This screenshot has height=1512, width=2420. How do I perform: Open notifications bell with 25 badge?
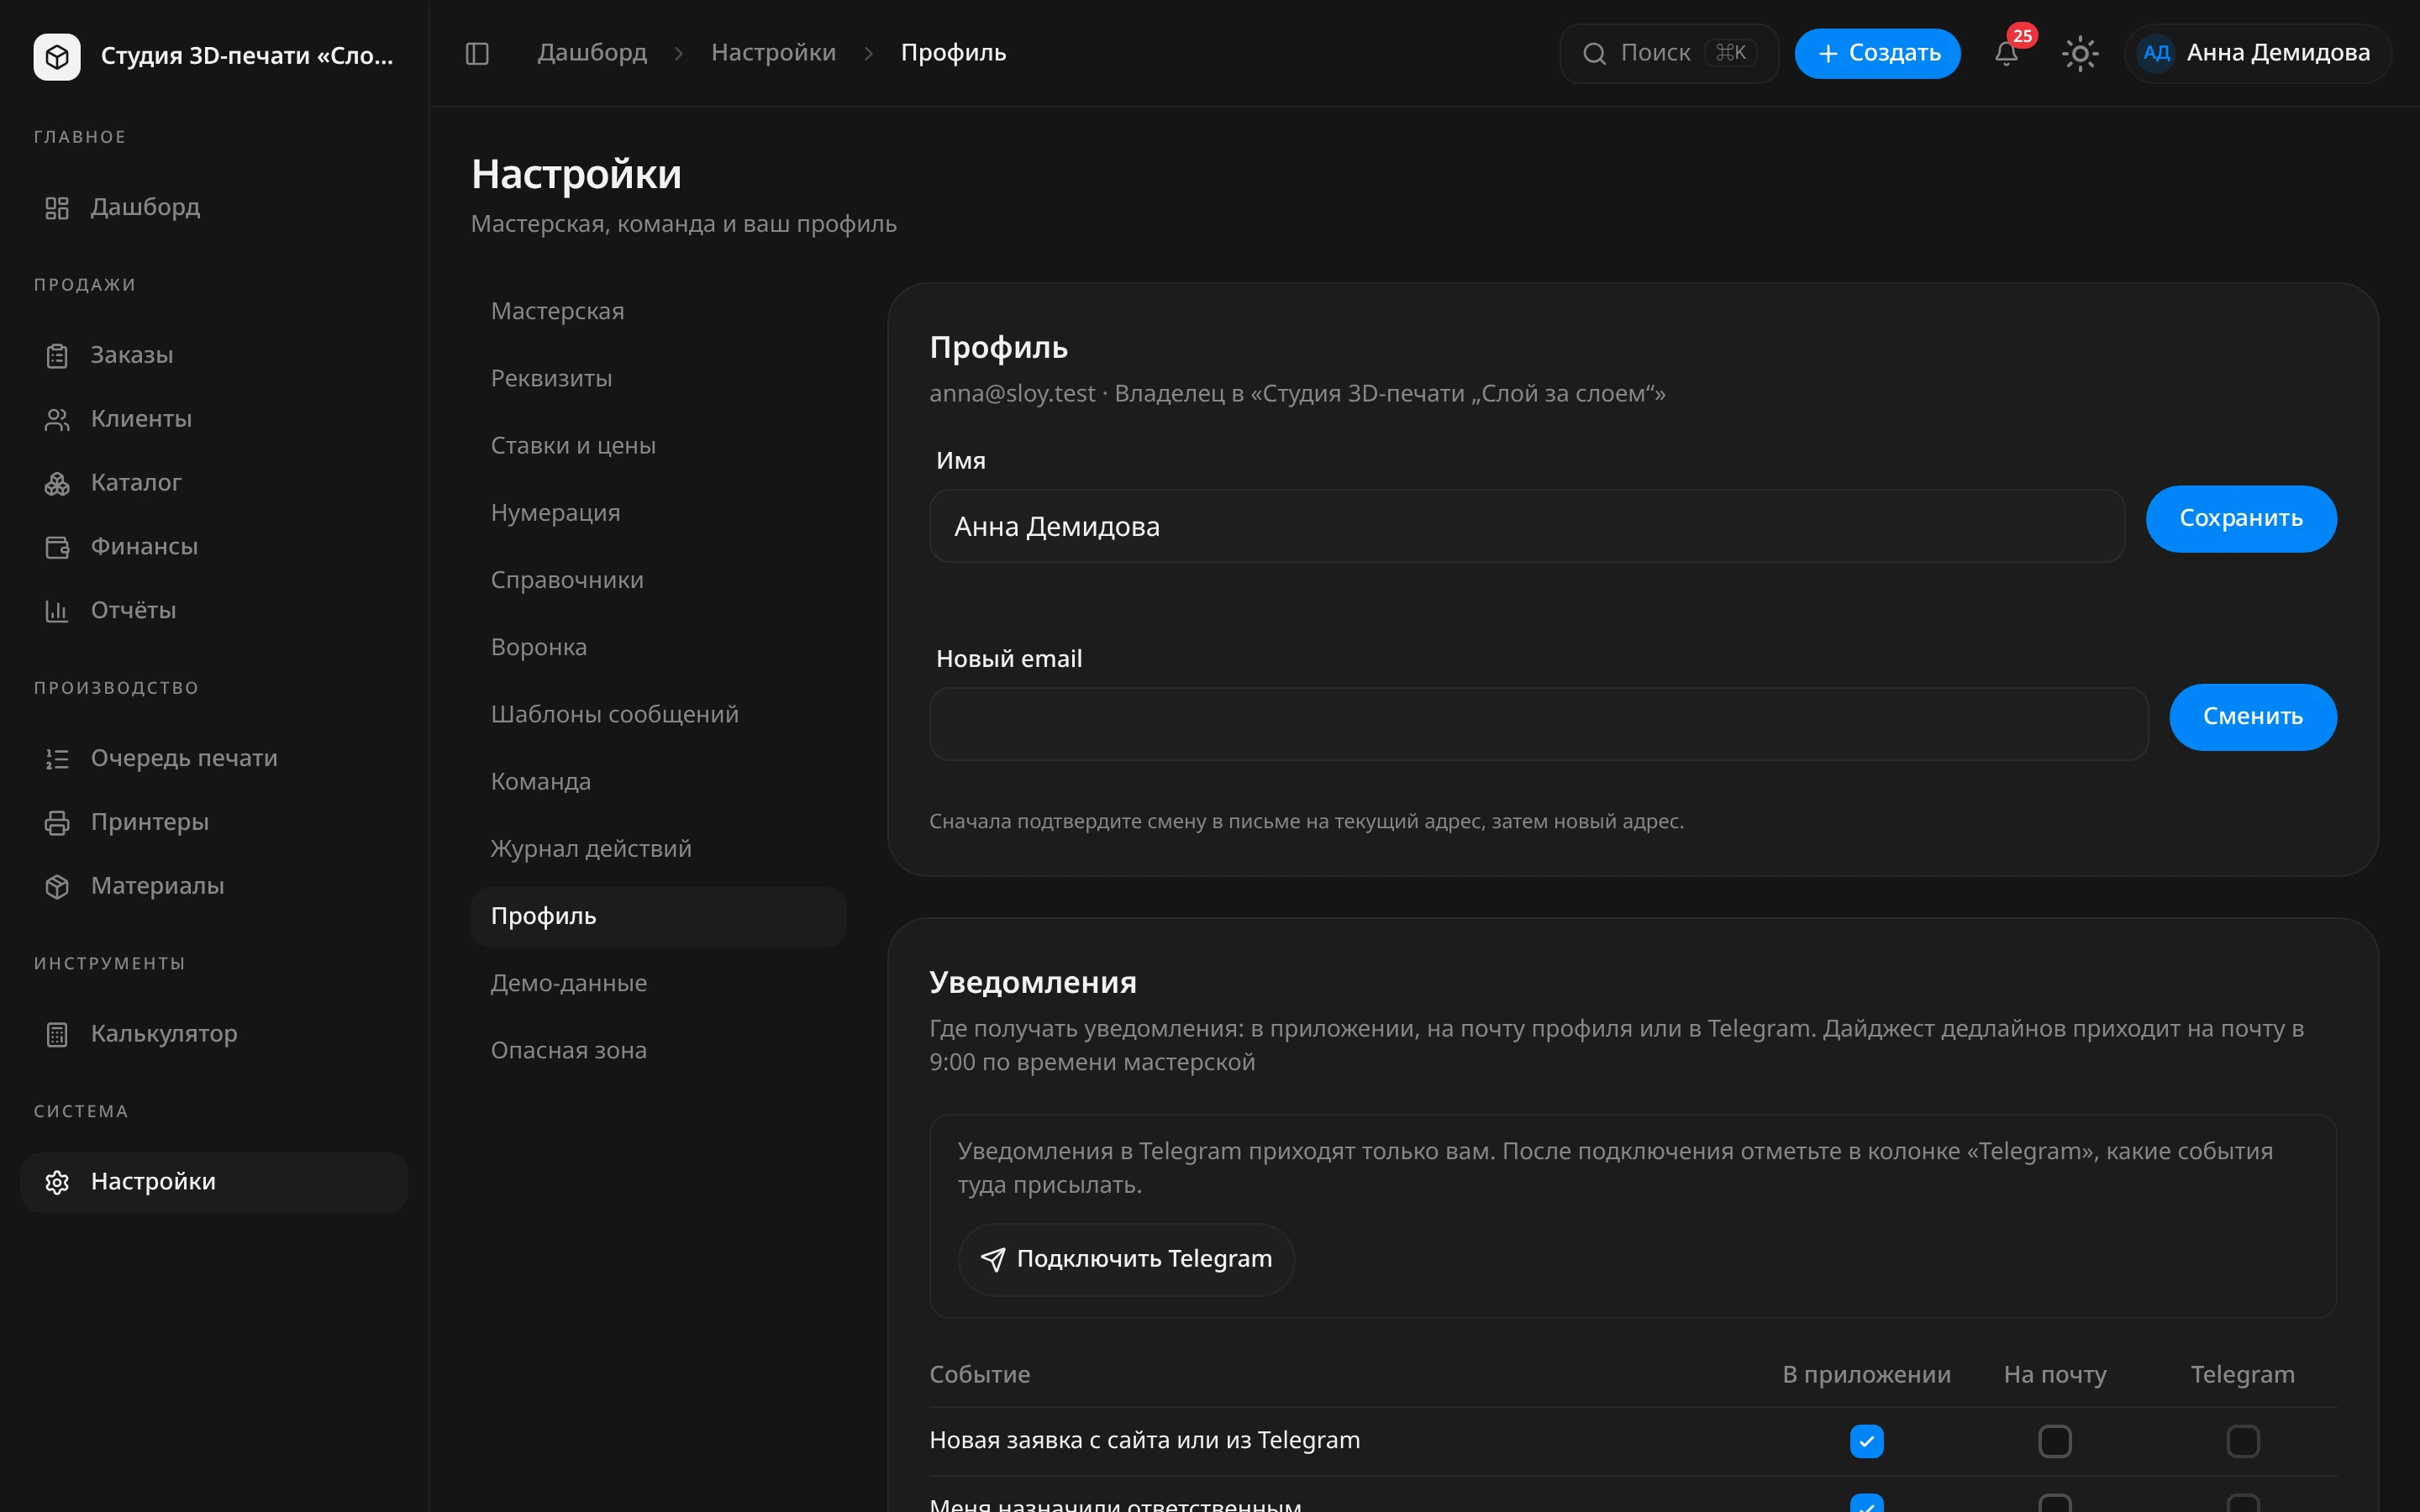[2006, 53]
